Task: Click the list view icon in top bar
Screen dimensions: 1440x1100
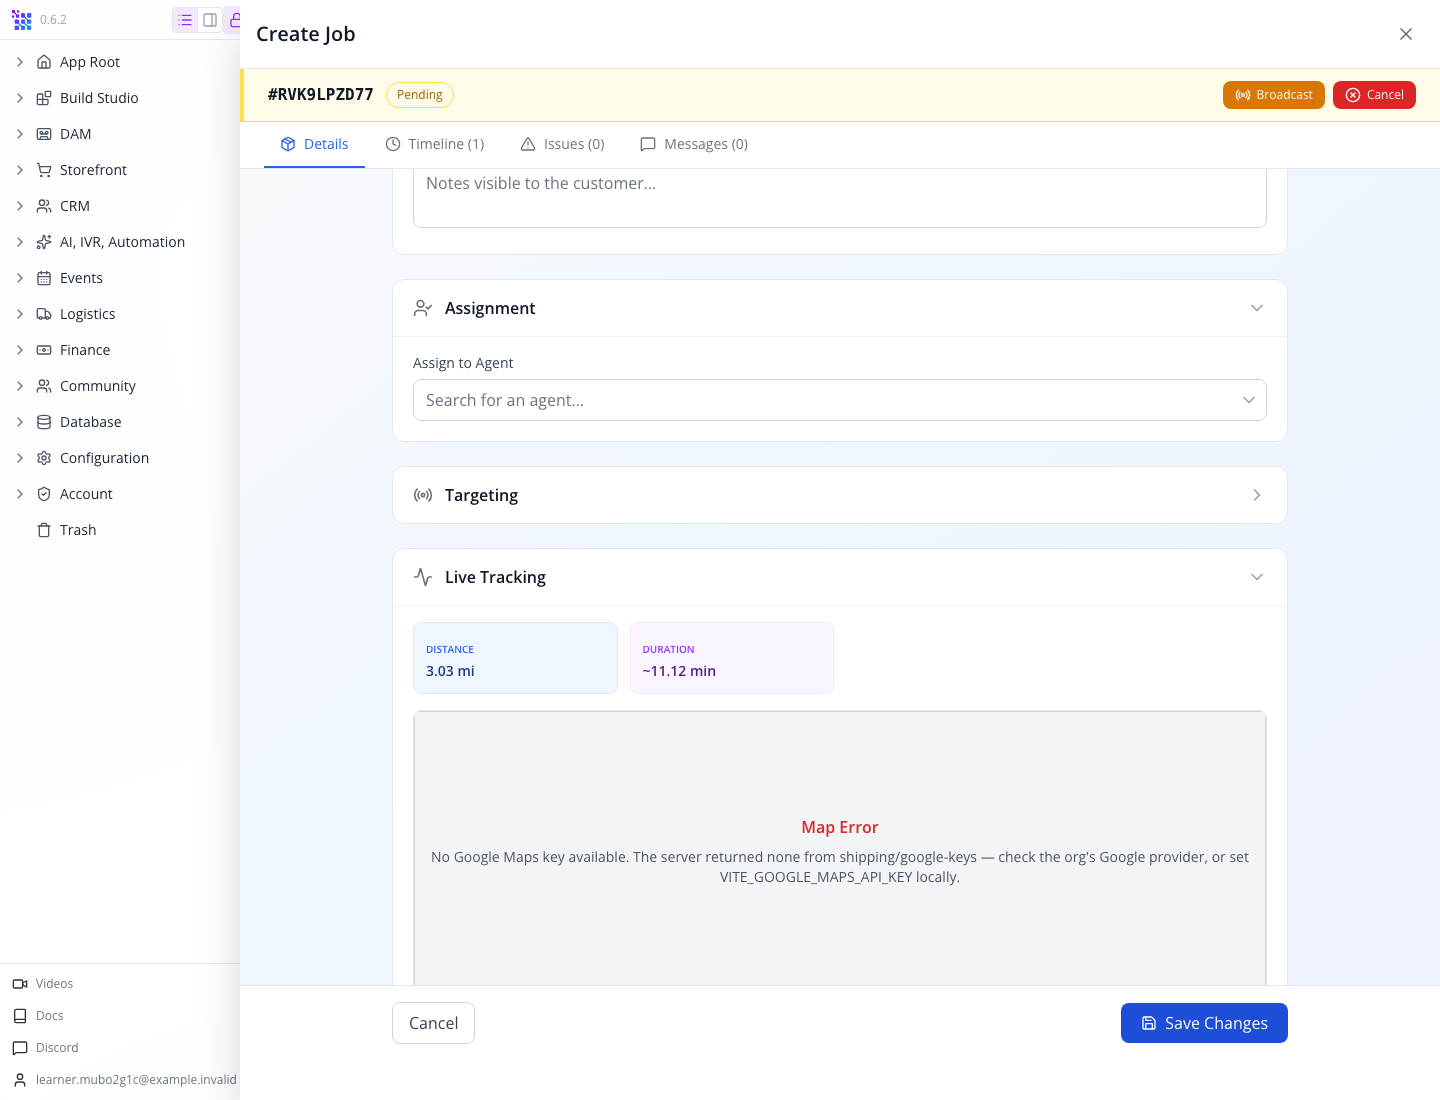Action: (185, 20)
